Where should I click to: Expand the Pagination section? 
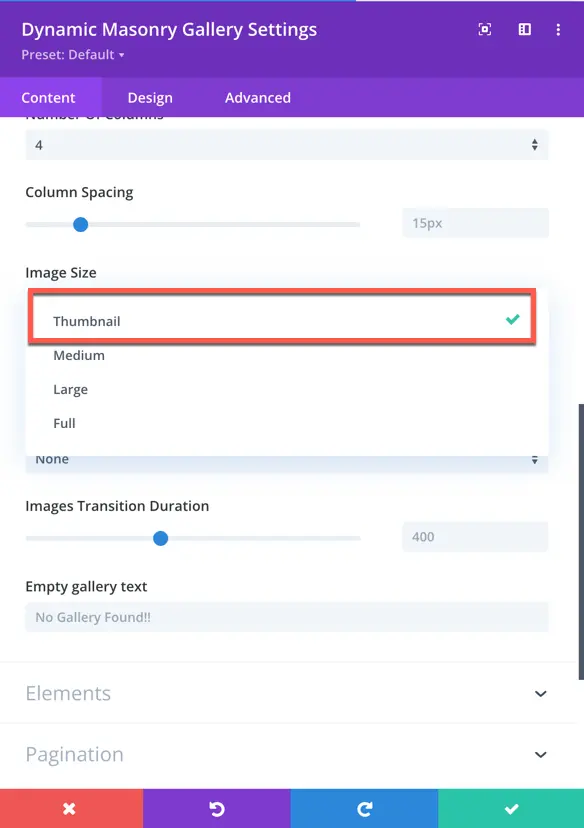288,755
